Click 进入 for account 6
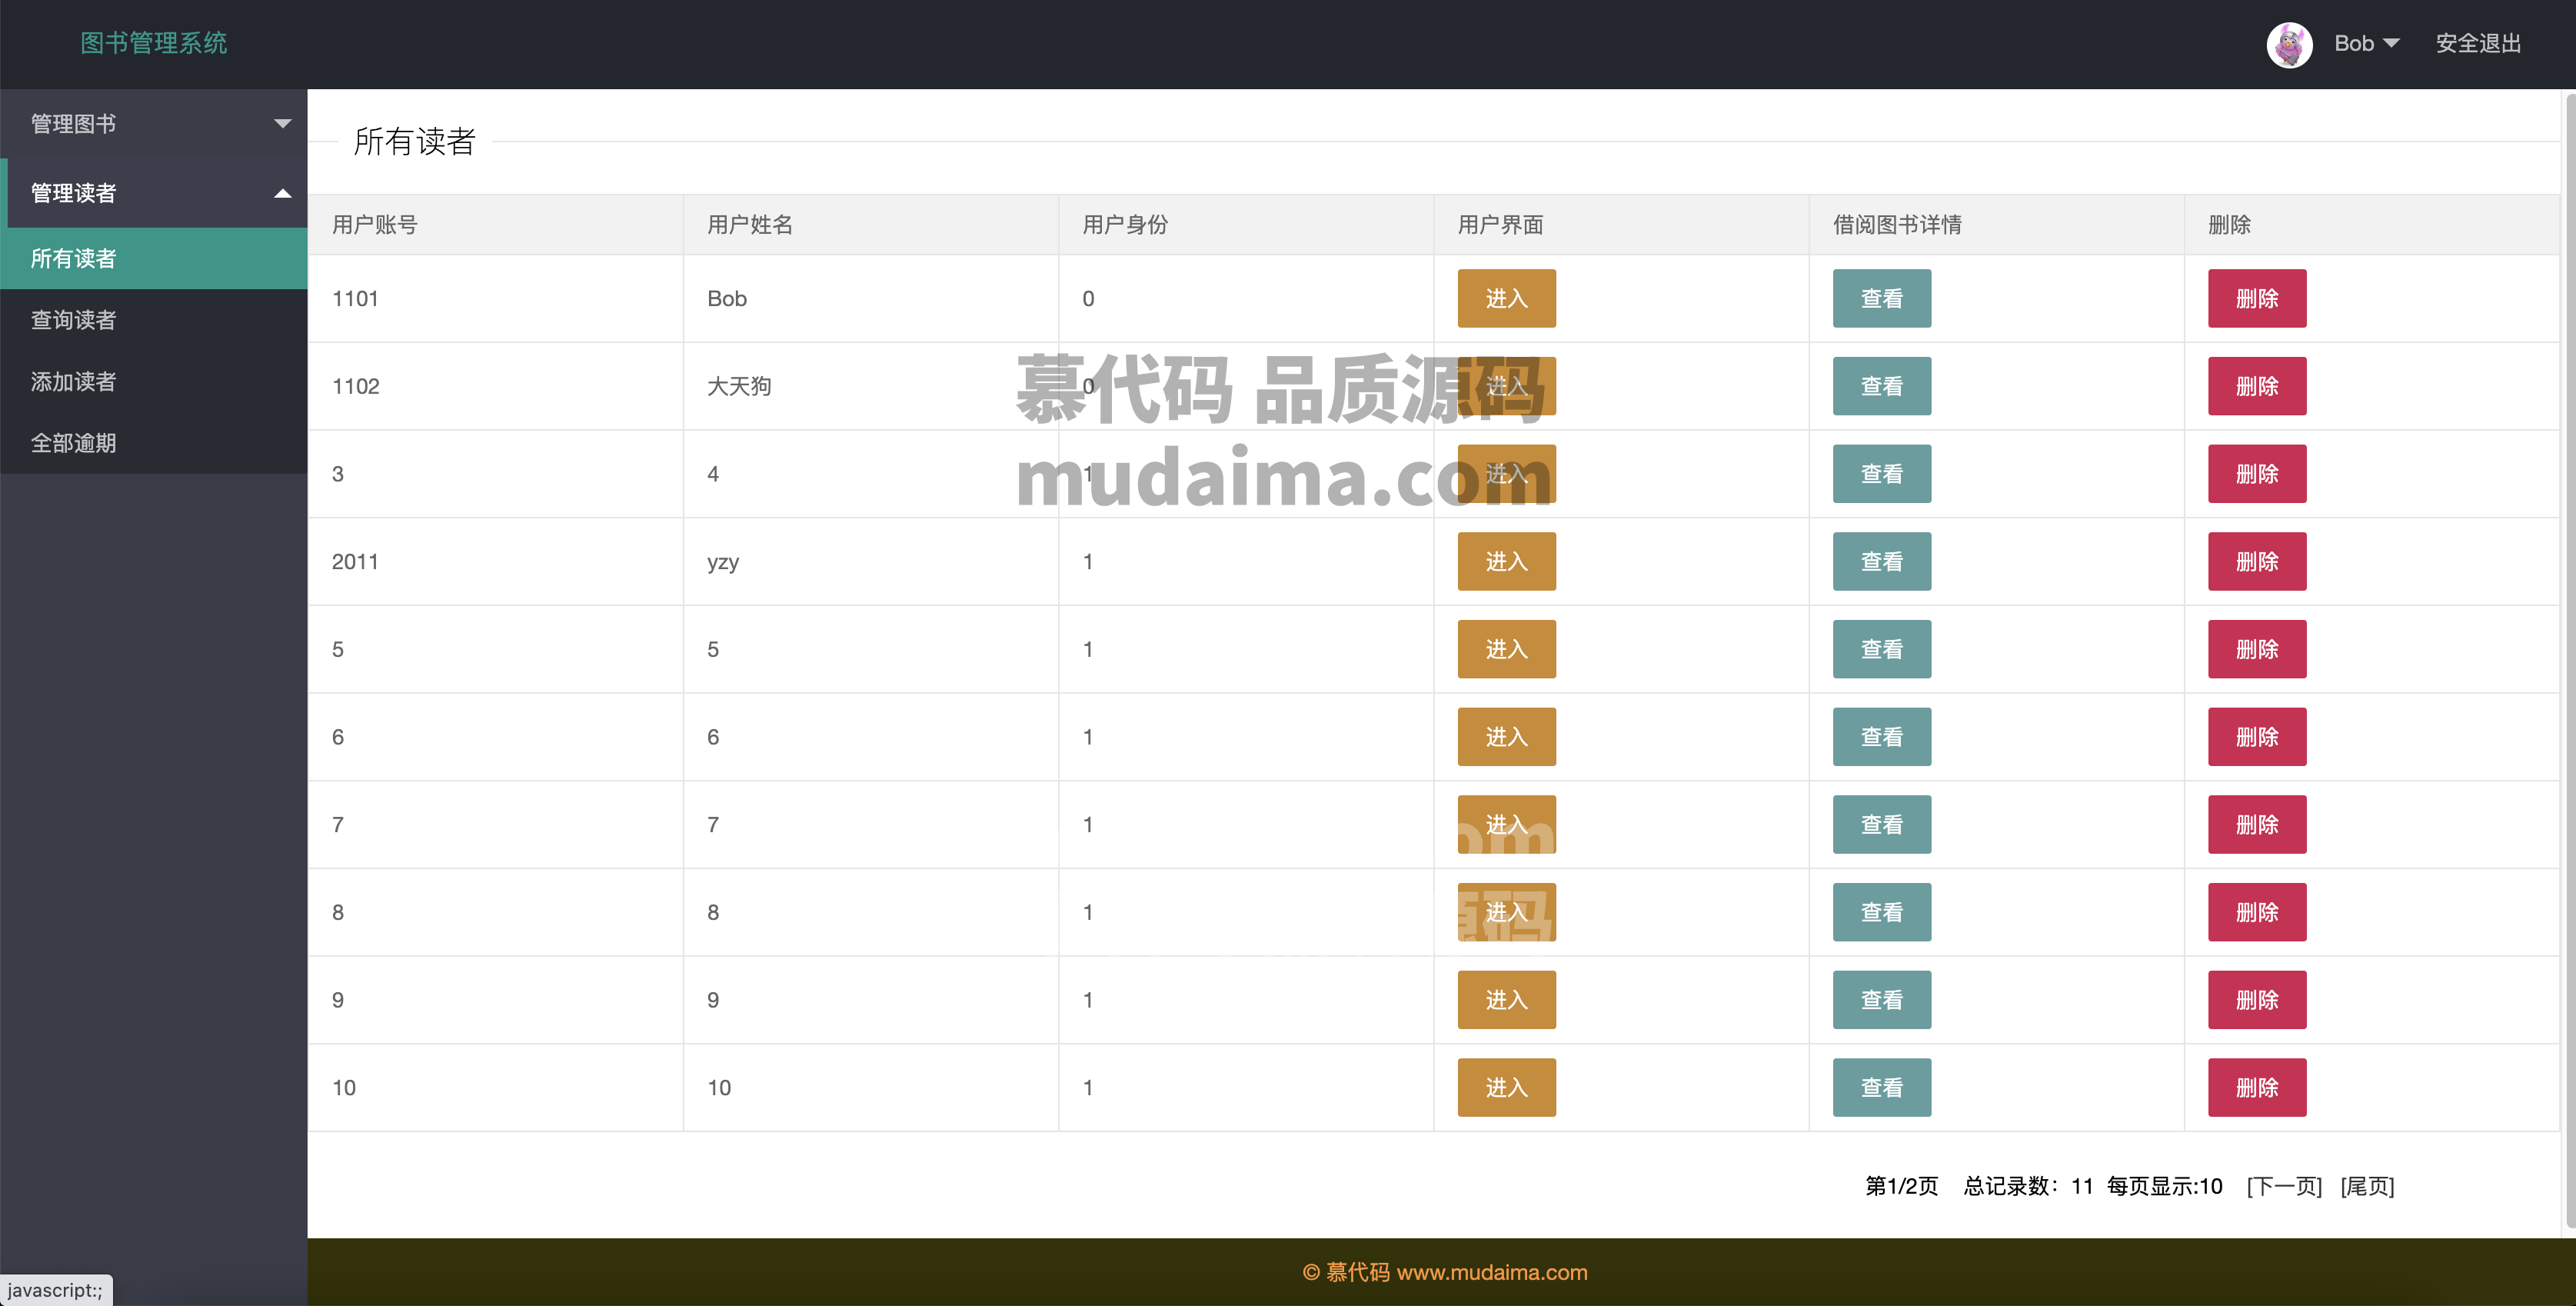The image size is (2576, 1306). [x=1506, y=737]
